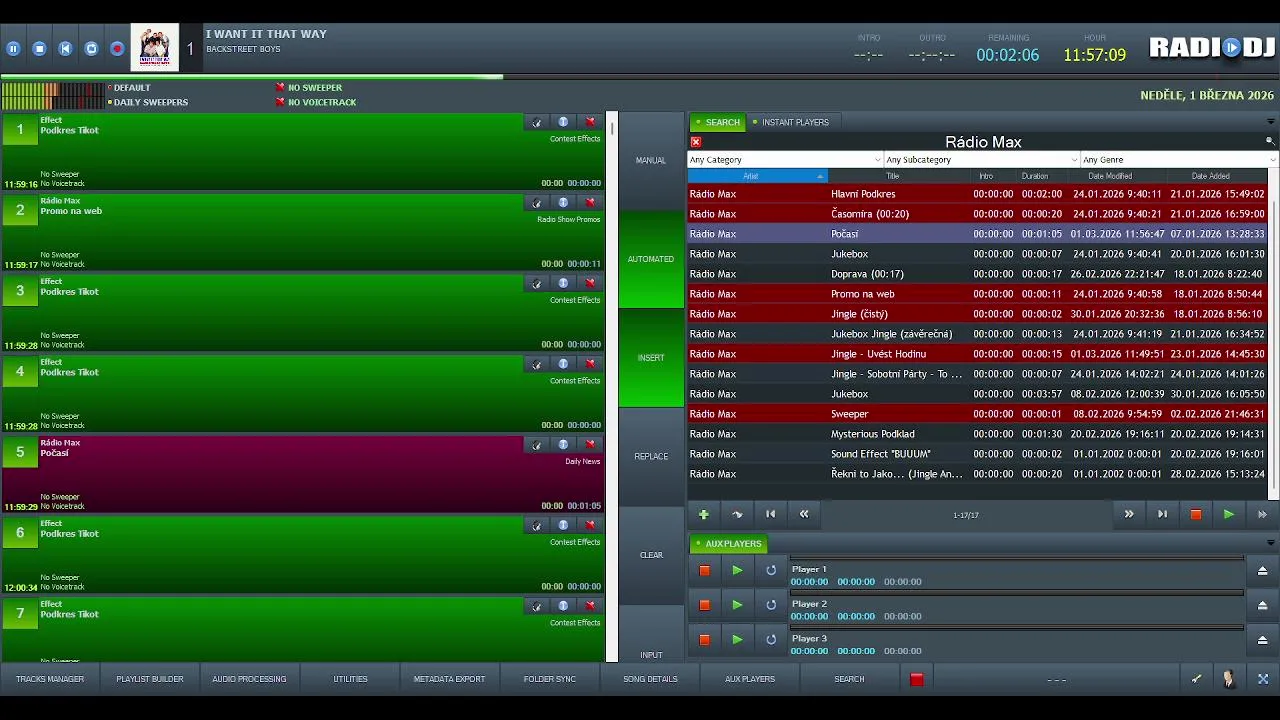Stop the main player
Viewport: 1280px width, 720px height.
coord(39,48)
